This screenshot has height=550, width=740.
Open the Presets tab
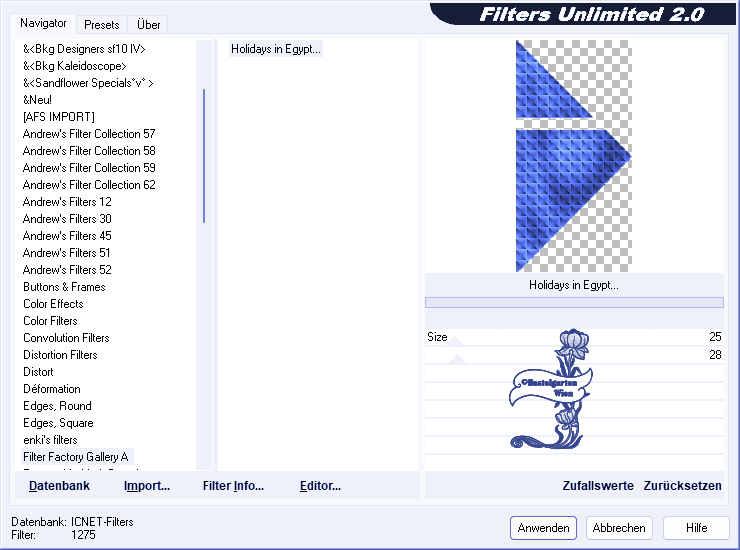101,25
